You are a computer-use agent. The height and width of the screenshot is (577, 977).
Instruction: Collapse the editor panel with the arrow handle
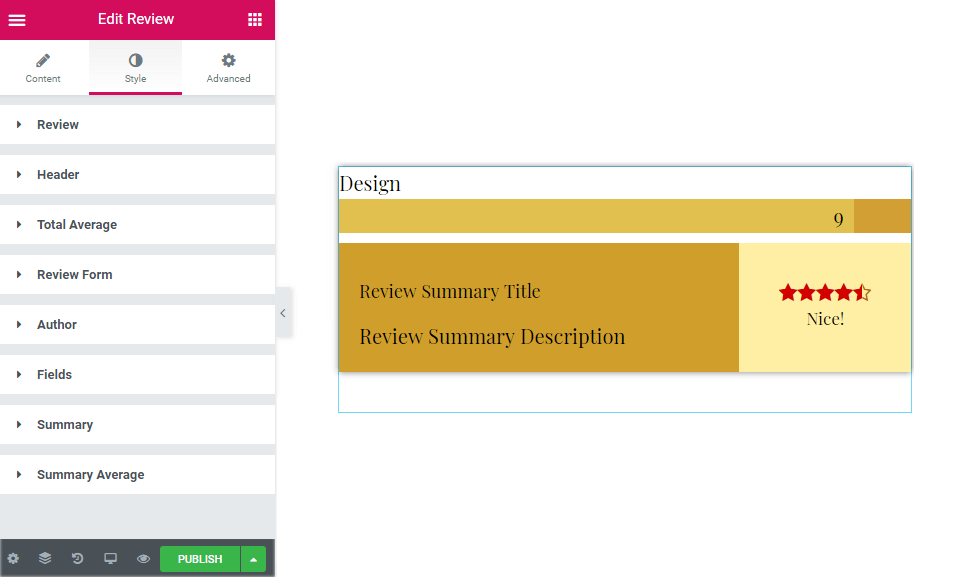(283, 313)
